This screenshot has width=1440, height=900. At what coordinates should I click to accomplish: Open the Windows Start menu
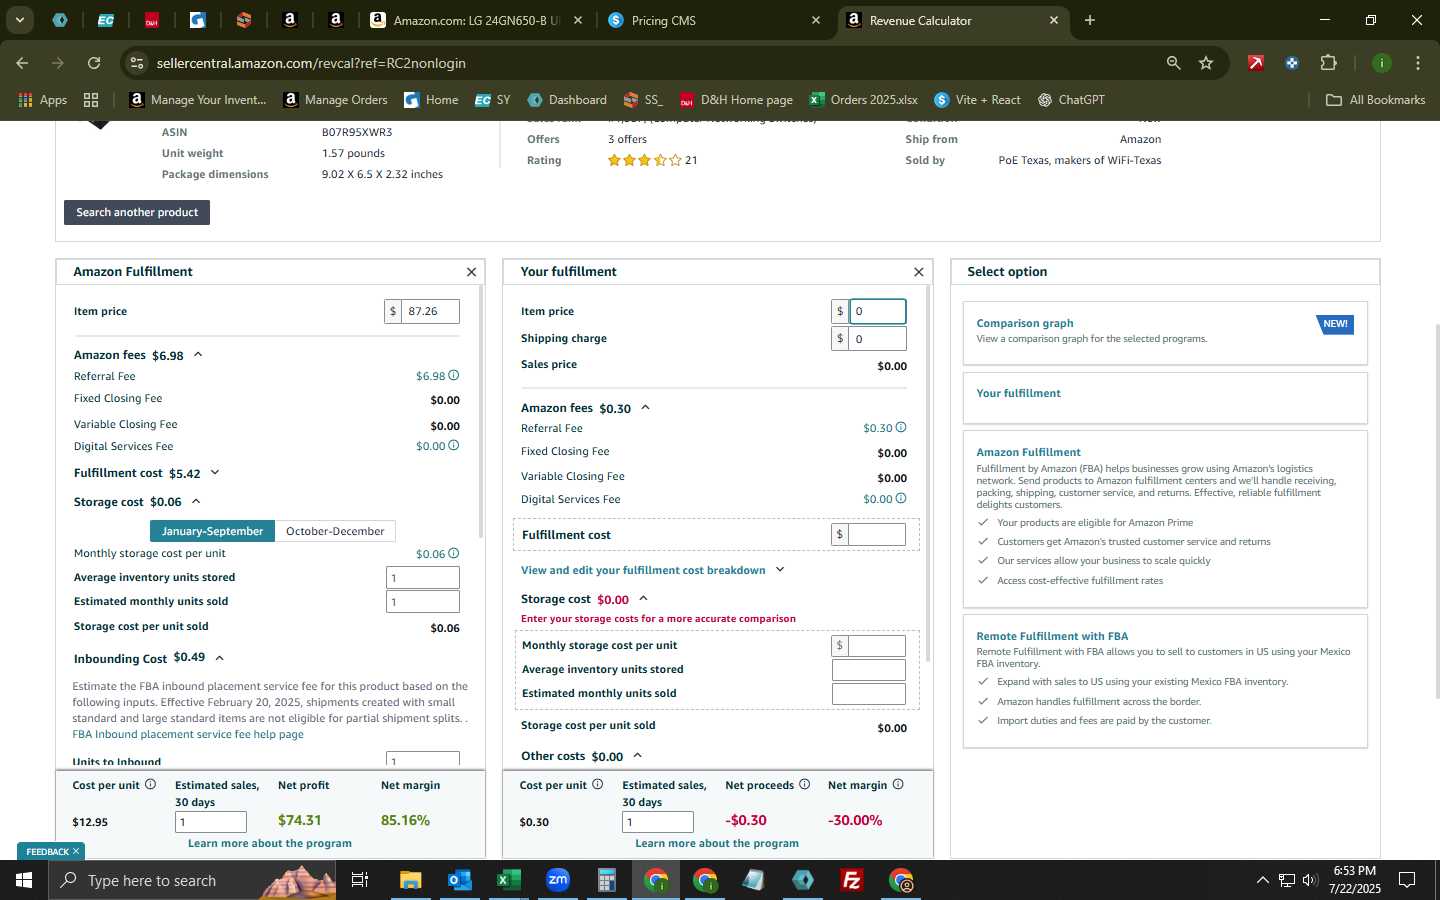[24, 880]
